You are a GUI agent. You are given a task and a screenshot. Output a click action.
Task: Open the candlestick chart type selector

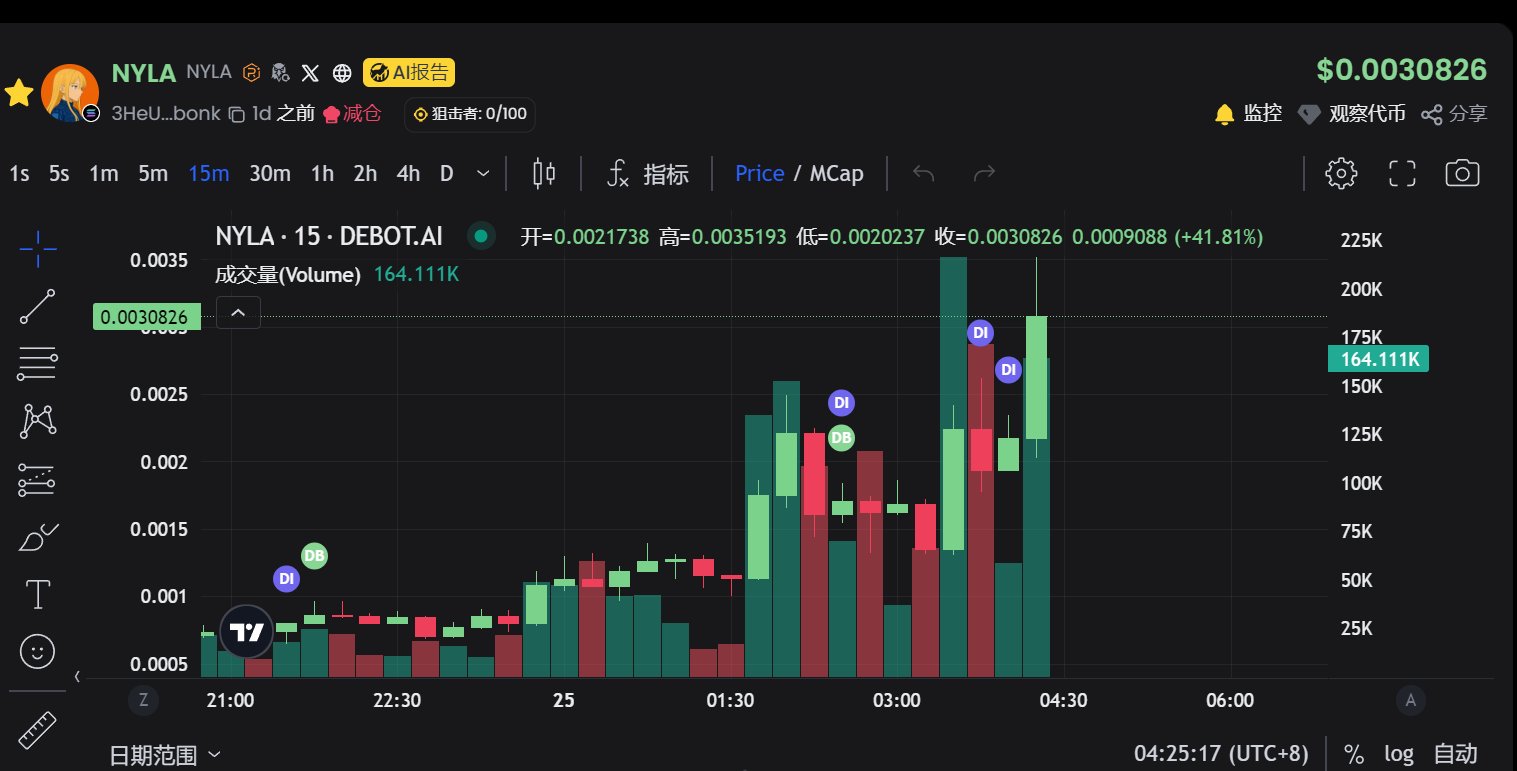(x=544, y=173)
